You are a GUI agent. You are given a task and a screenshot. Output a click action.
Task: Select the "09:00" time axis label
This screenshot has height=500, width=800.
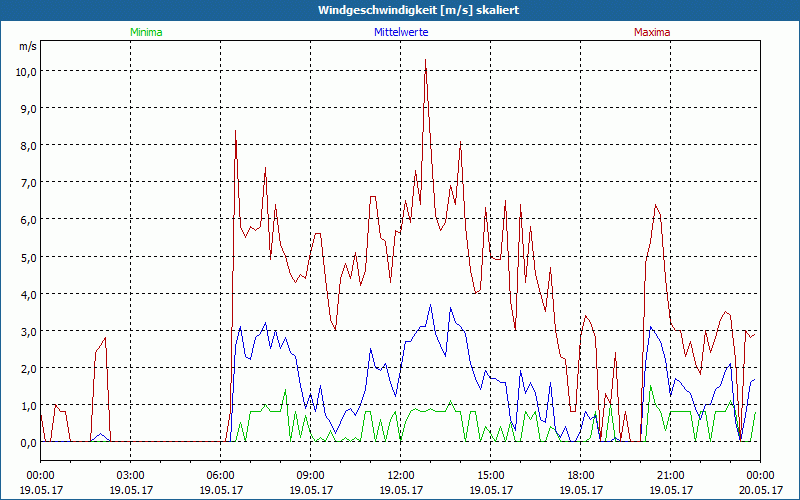(x=310, y=475)
